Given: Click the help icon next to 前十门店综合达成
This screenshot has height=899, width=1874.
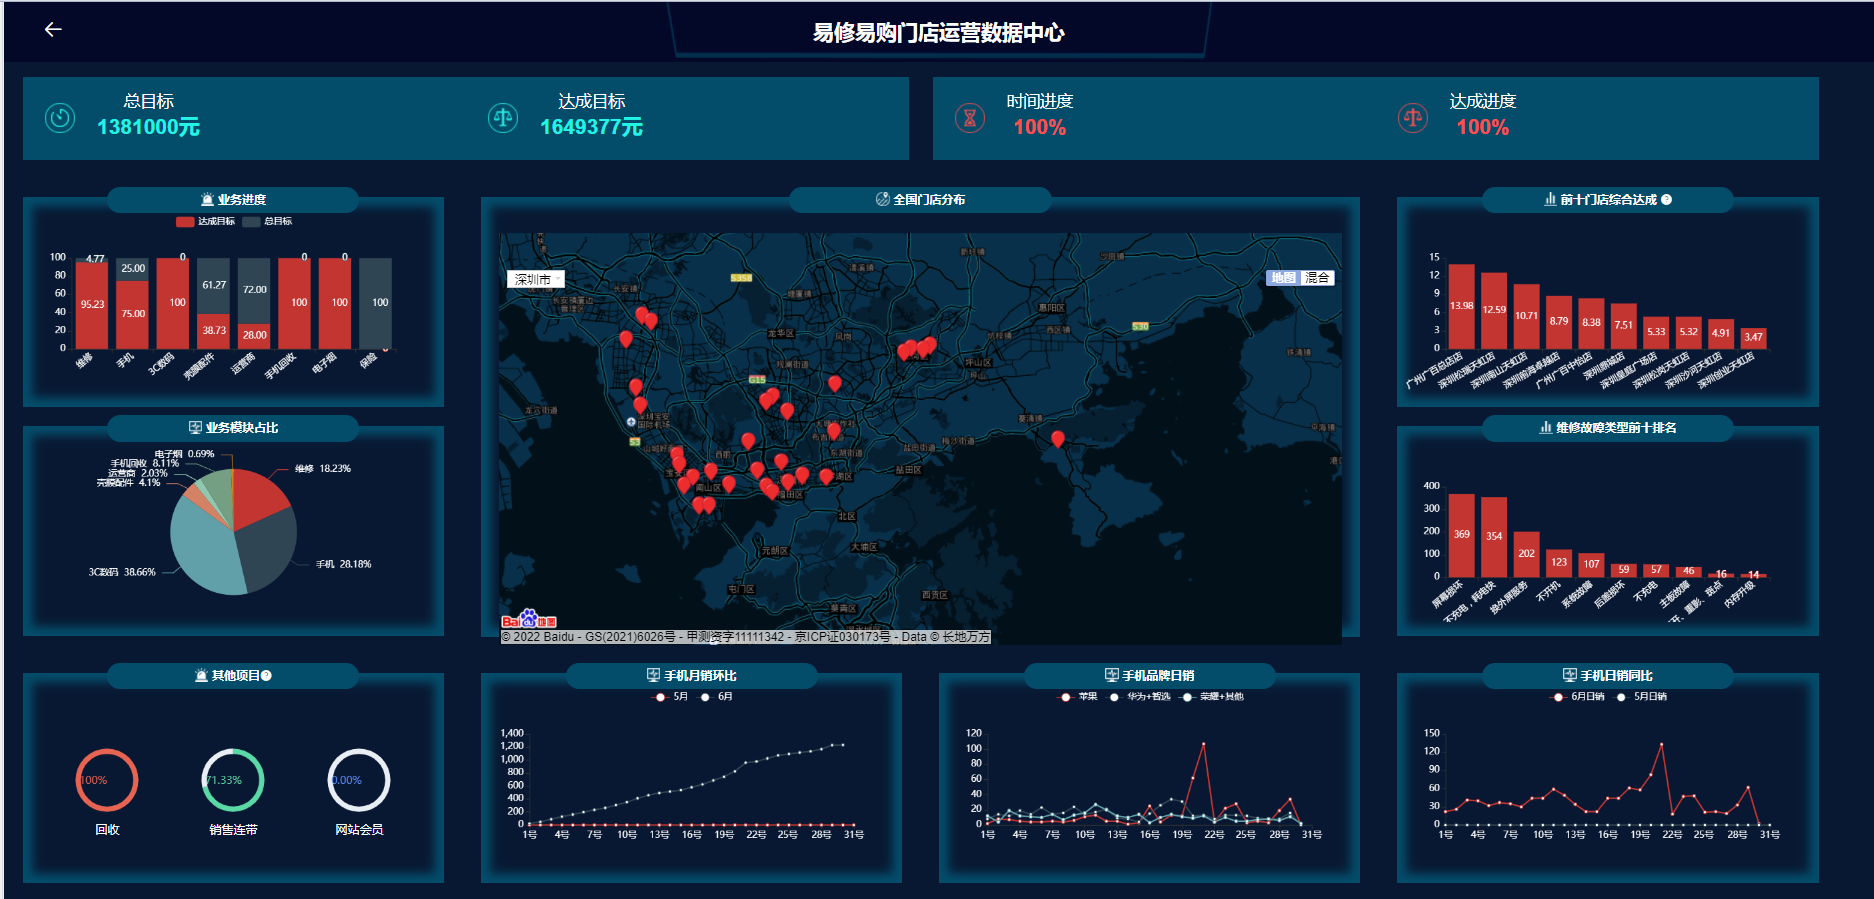Looking at the screenshot, I should pos(1666,200).
